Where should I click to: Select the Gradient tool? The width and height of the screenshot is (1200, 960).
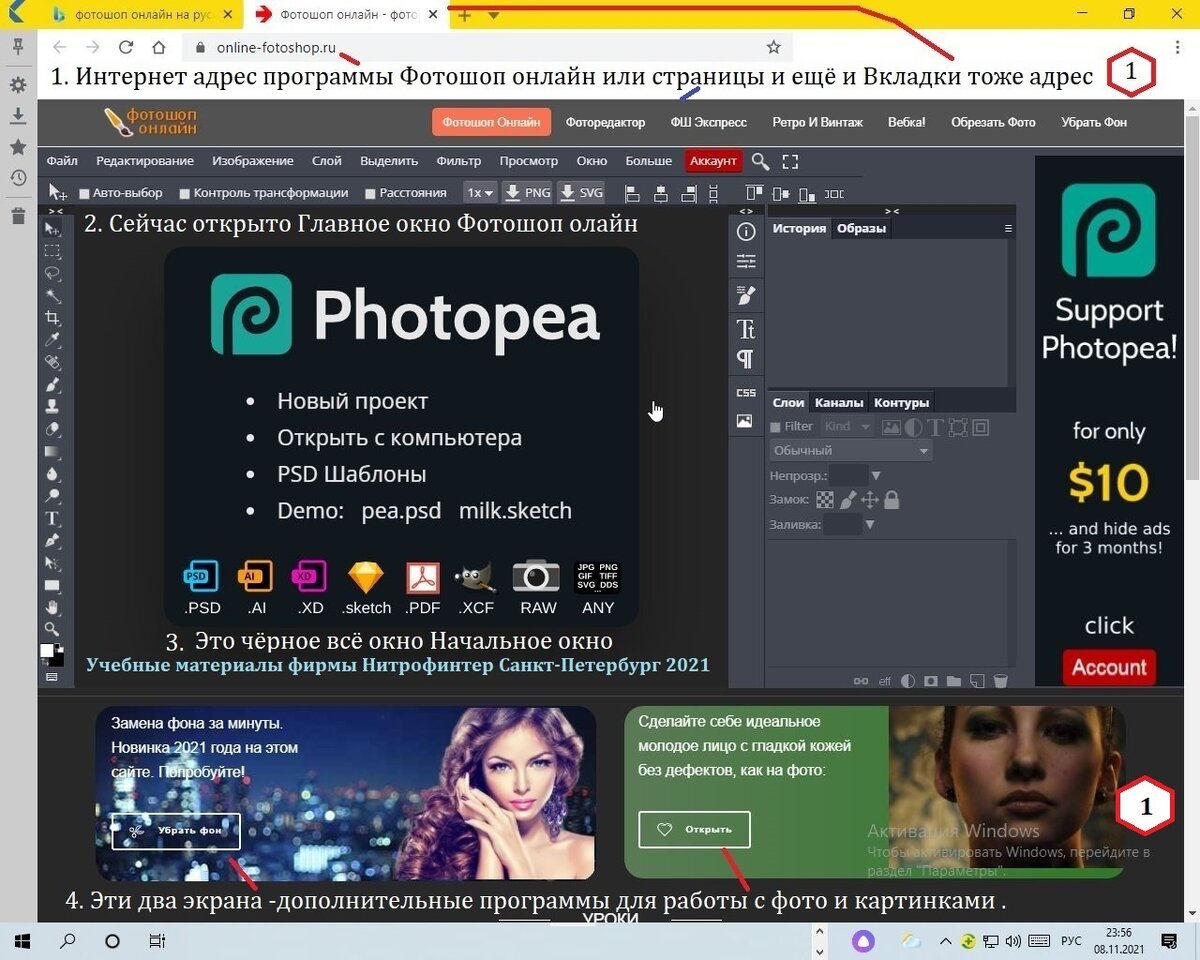[x=53, y=451]
